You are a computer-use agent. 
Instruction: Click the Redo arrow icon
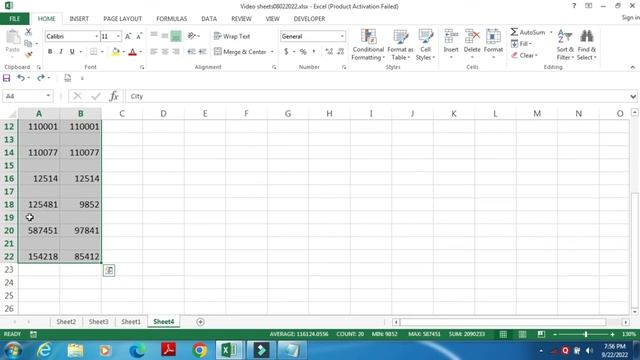coord(40,78)
